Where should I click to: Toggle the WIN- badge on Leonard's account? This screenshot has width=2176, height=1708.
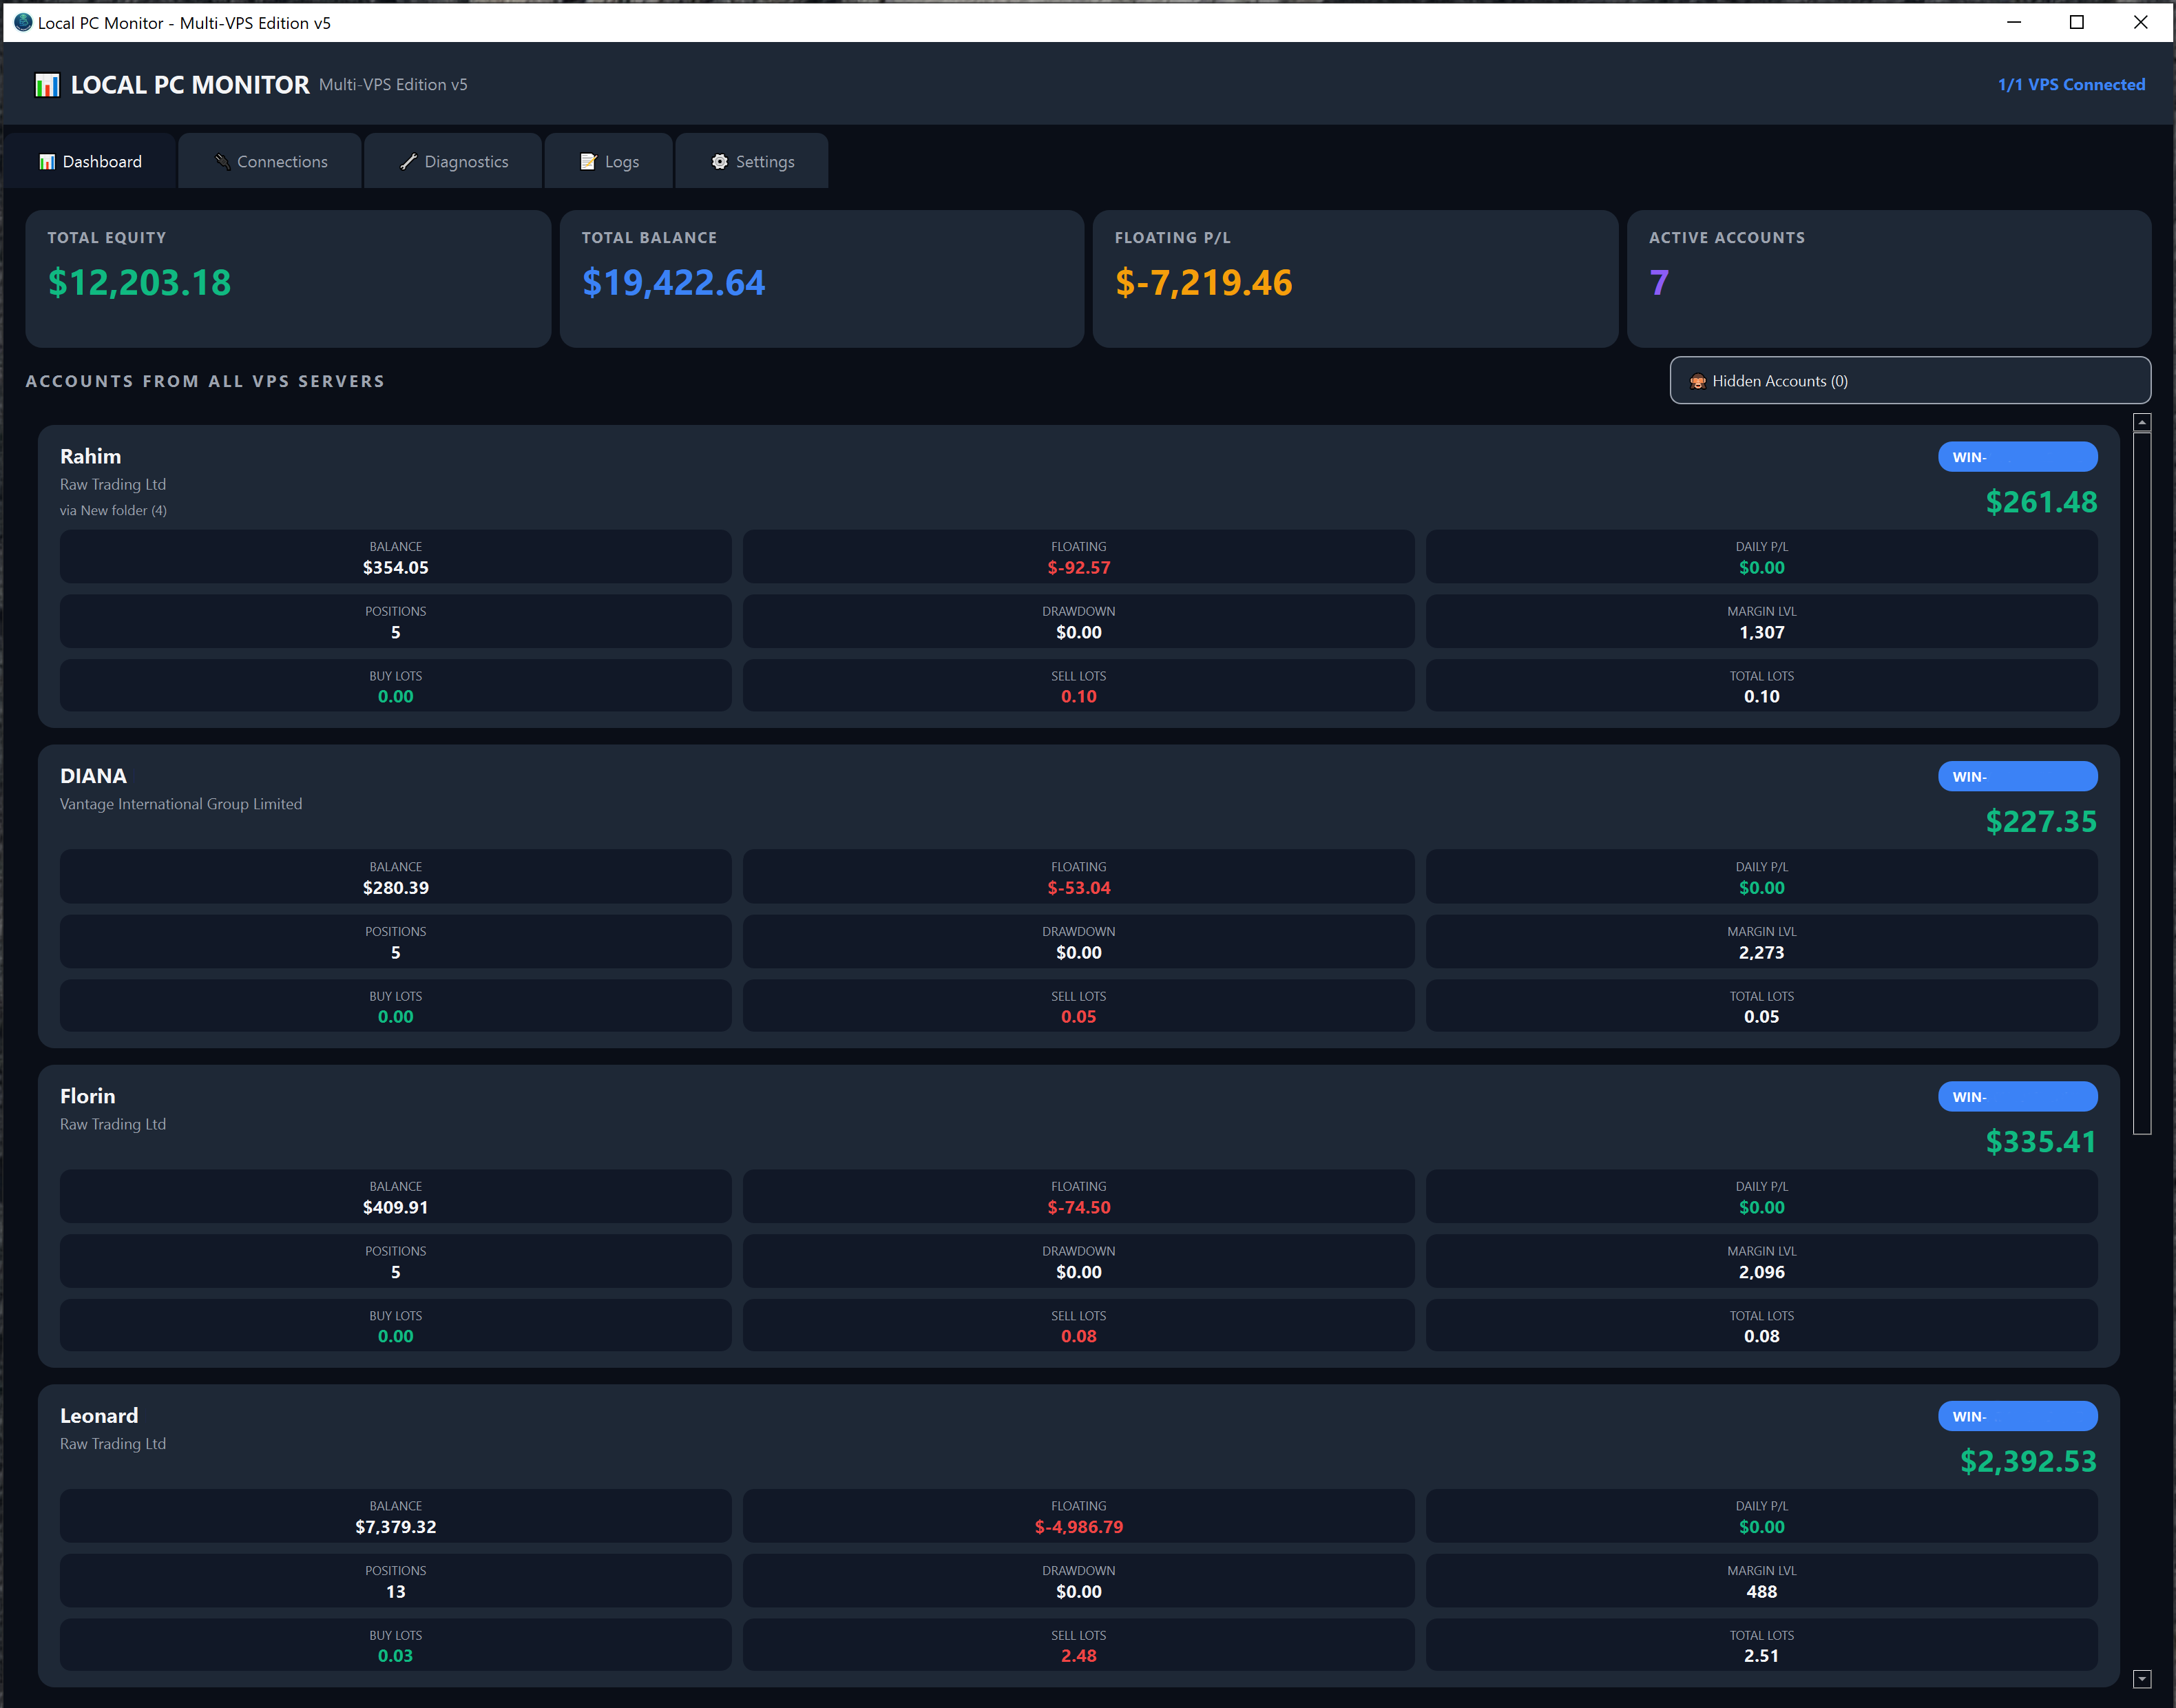click(x=2018, y=1416)
